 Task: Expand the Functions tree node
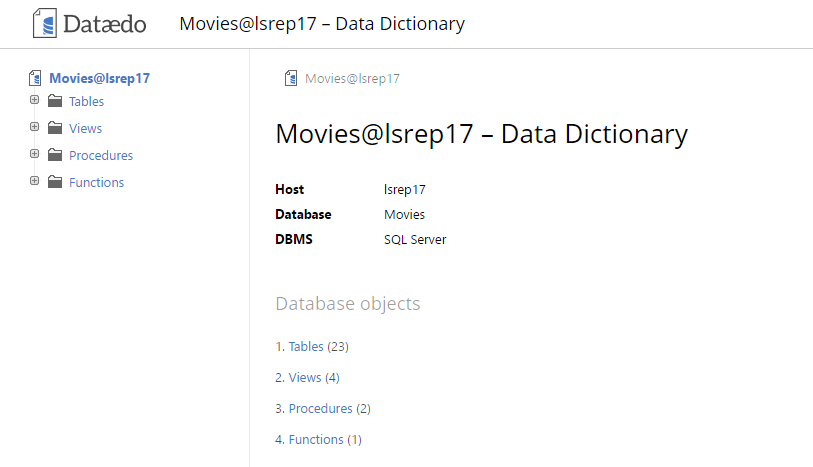34,181
